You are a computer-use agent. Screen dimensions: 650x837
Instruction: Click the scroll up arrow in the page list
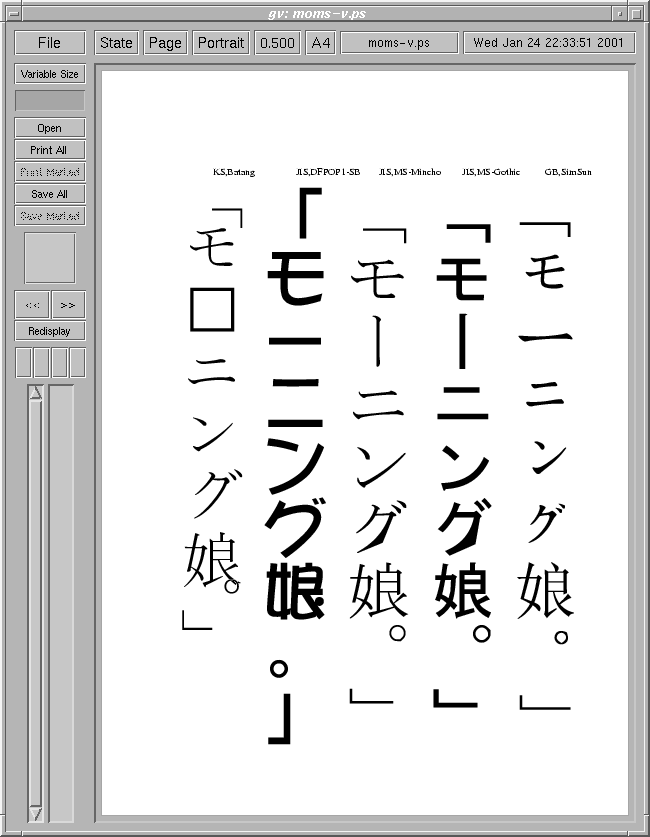click(36, 393)
